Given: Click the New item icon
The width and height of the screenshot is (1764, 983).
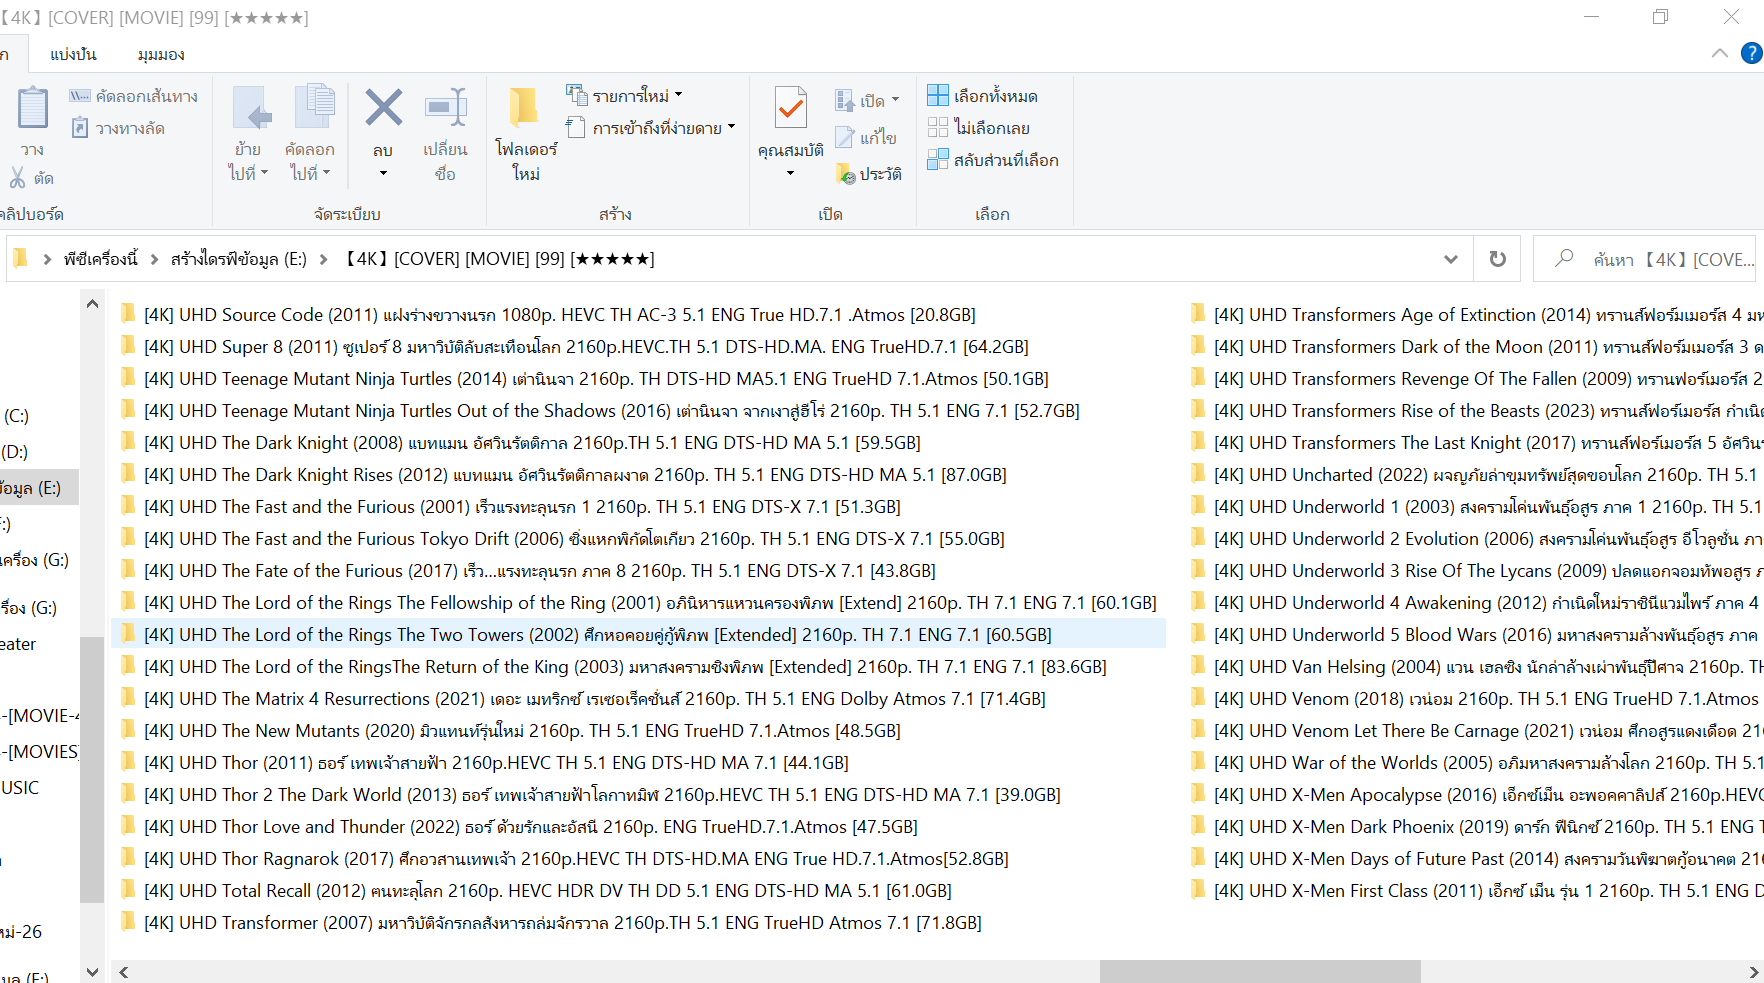Looking at the screenshot, I should point(577,95).
